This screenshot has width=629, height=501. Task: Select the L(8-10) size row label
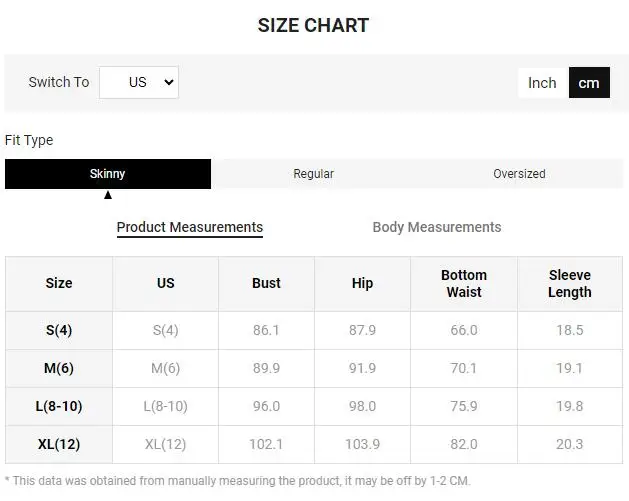point(59,406)
